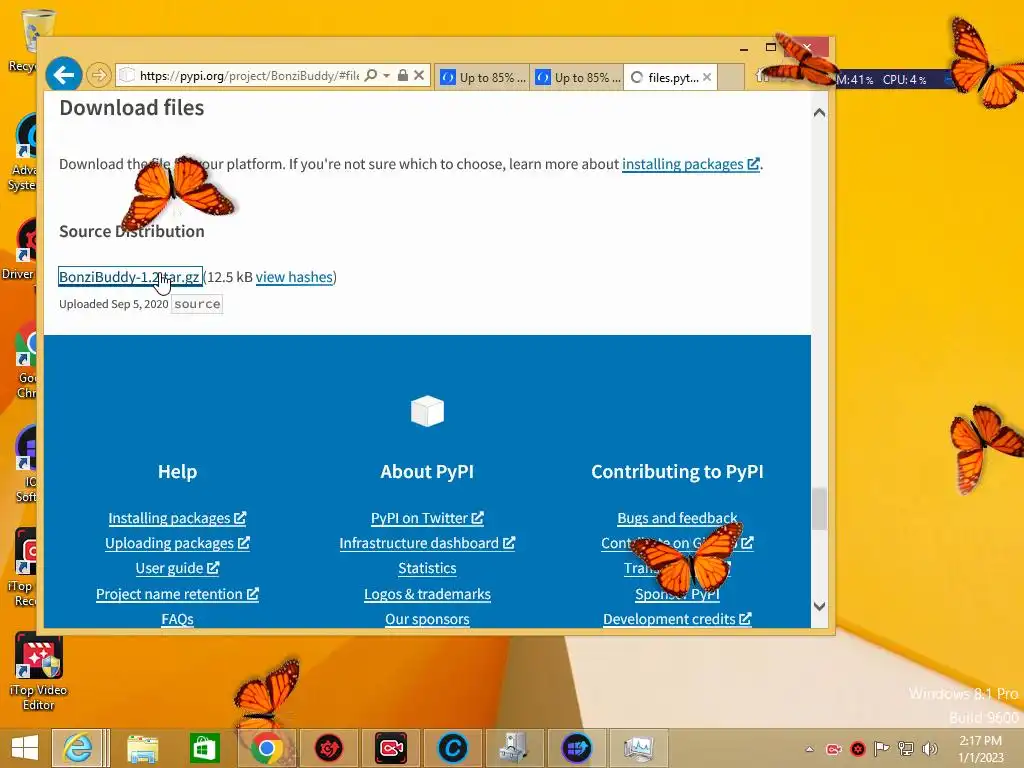Image resolution: width=1024 pixels, height=768 pixels.
Task: Click the screen recorder tray icon
Action: click(833, 749)
